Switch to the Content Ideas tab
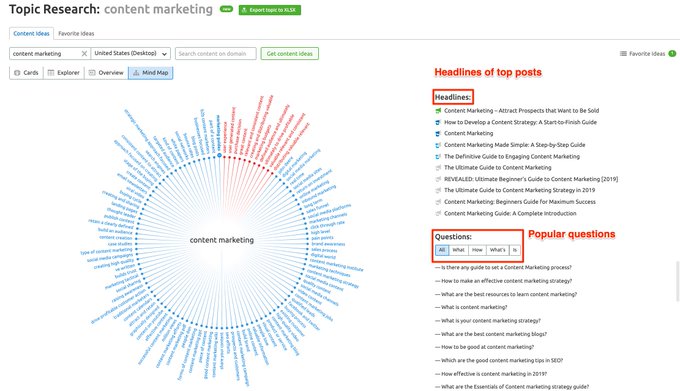Viewport: 680px width, 391px height. coord(31,33)
